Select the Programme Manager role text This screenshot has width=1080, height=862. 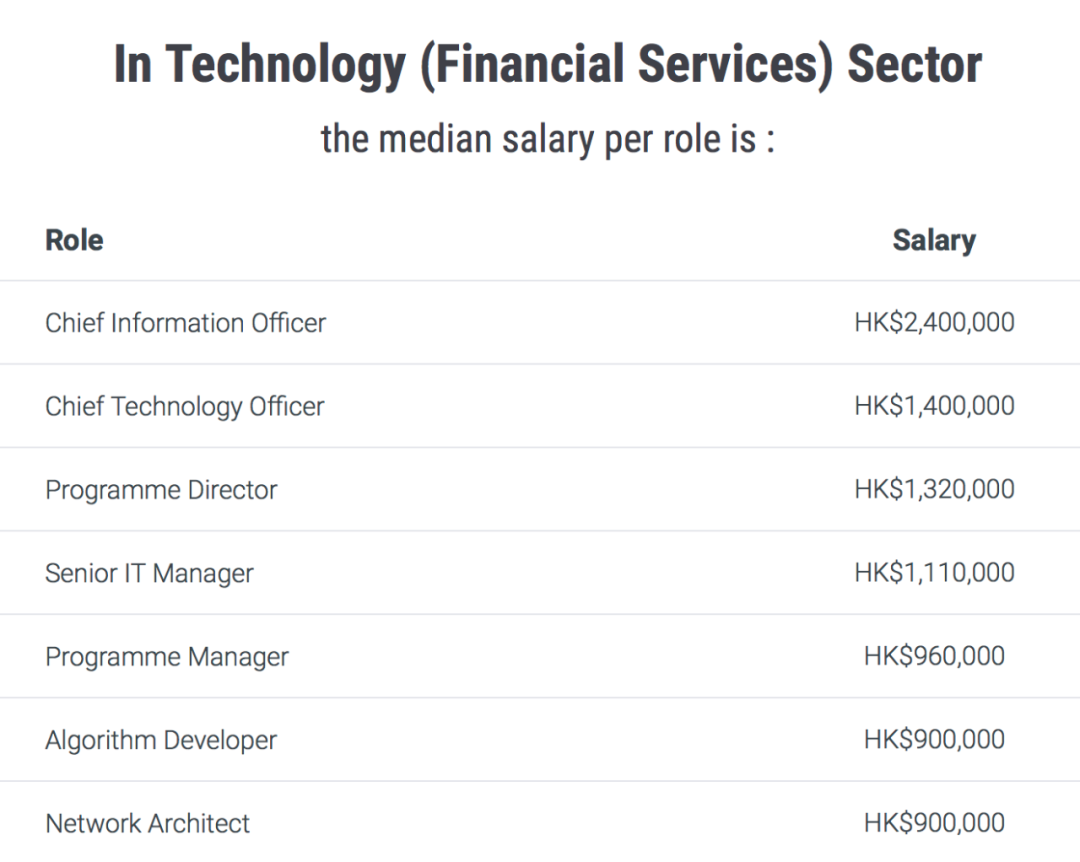167,657
